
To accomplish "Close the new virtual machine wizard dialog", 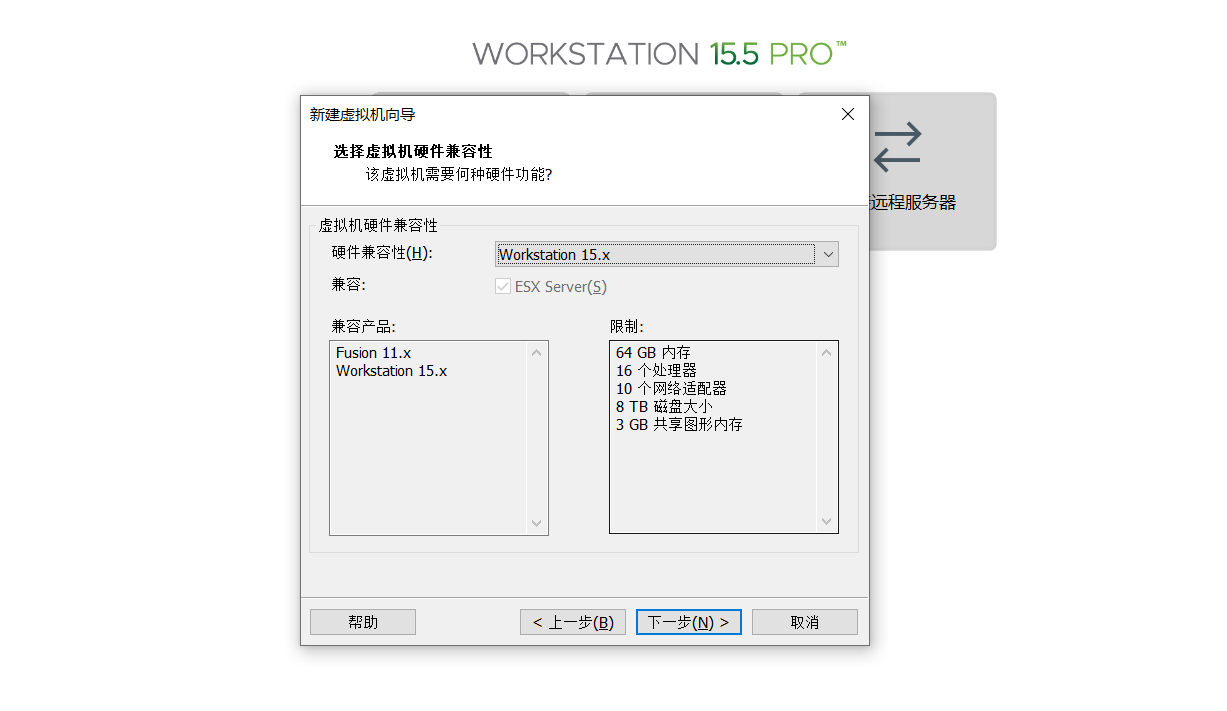I will tap(848, 114).
